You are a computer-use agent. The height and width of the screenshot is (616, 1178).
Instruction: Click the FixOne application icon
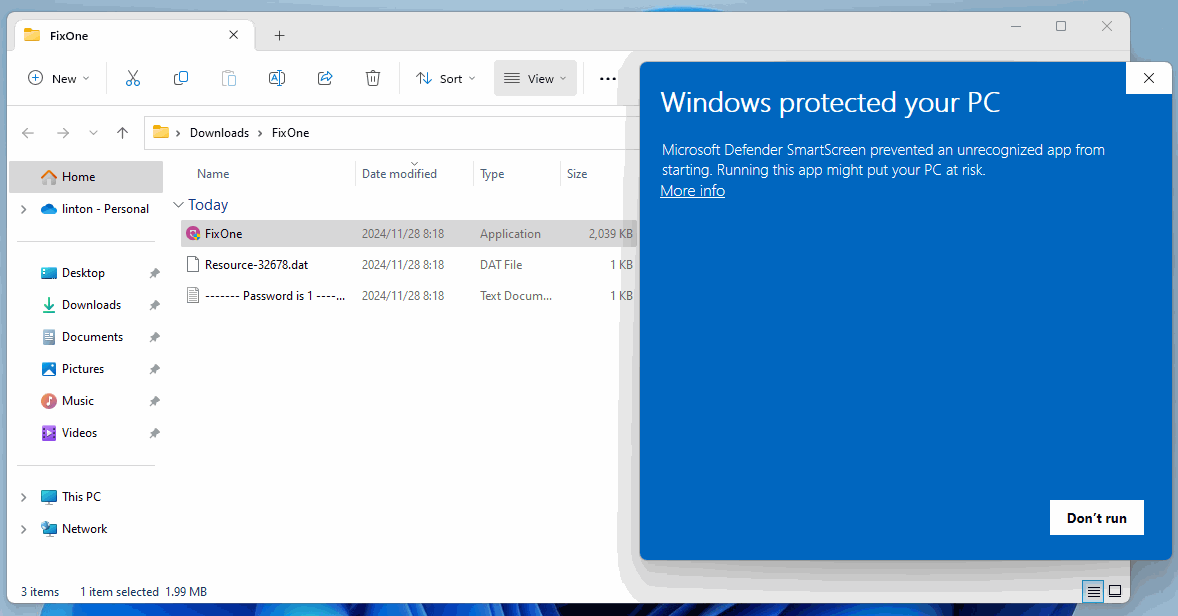pyautogui.click(x=193, y=234)
